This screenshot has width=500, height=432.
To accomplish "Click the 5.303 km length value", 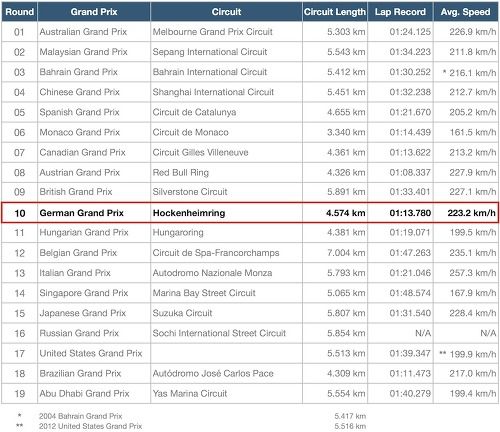I will [x=346, y=32].
